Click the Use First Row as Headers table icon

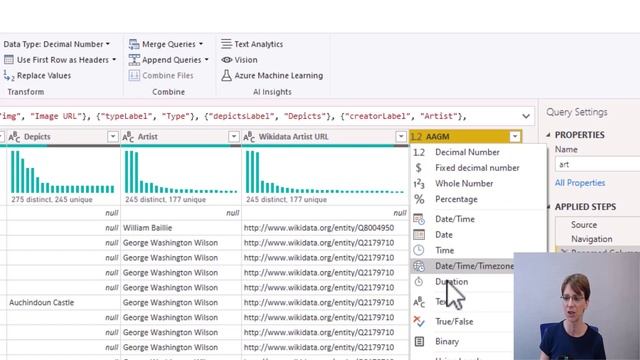tap(9, 60)
